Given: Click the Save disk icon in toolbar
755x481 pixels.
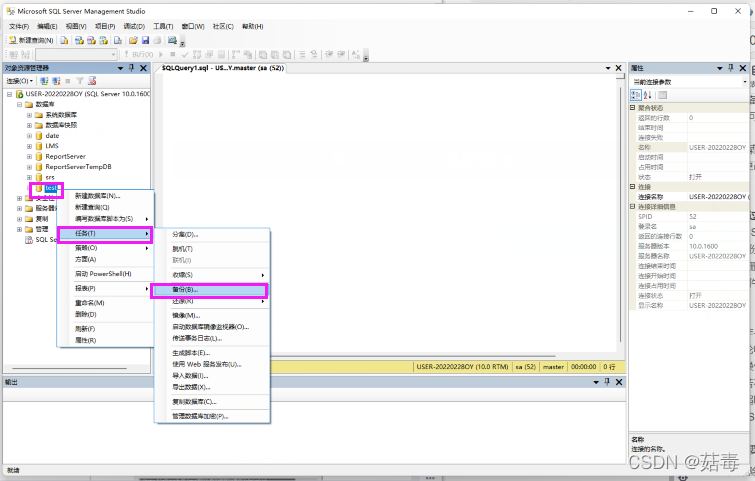Looking at the screenshot, I should click(x=145, y=40).
